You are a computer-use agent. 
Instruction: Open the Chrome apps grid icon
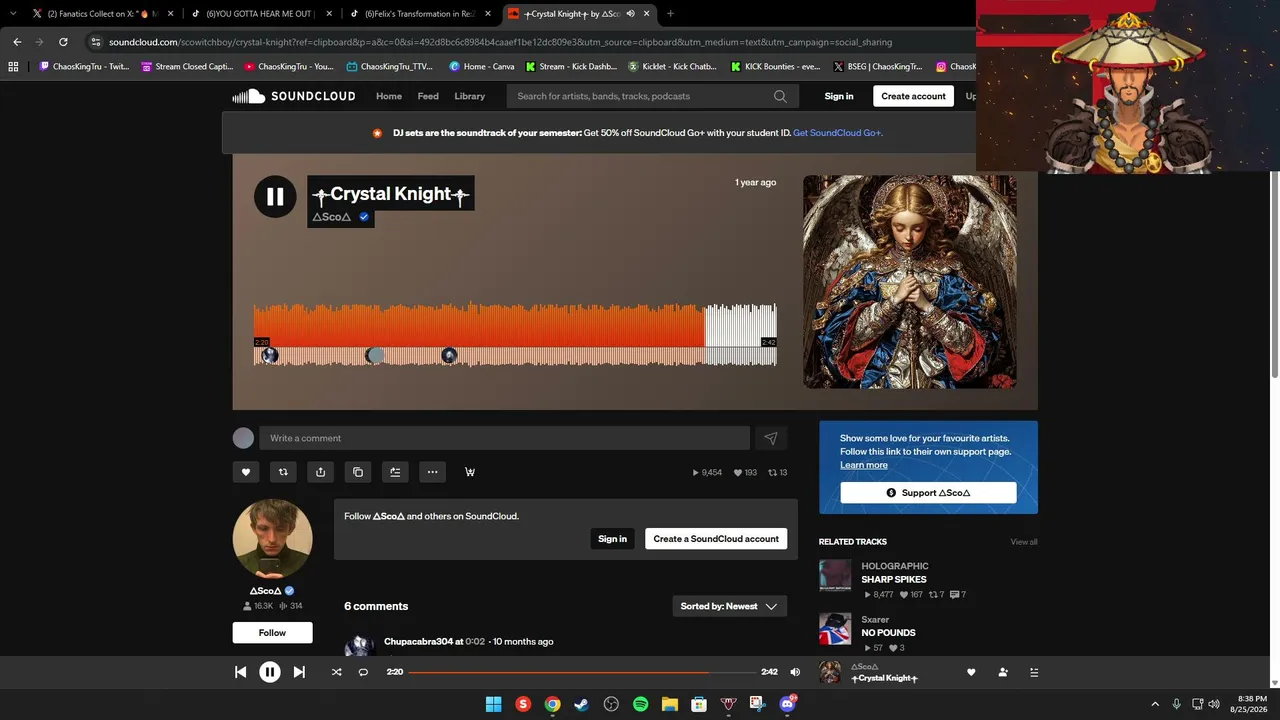point(13,67)
